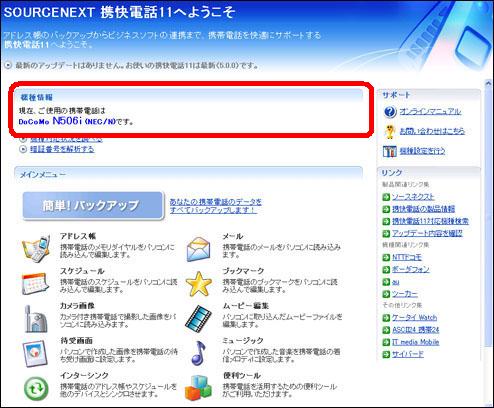
Task: Open the 待受画面 wallpaper icon
Action: click(35, 354)
